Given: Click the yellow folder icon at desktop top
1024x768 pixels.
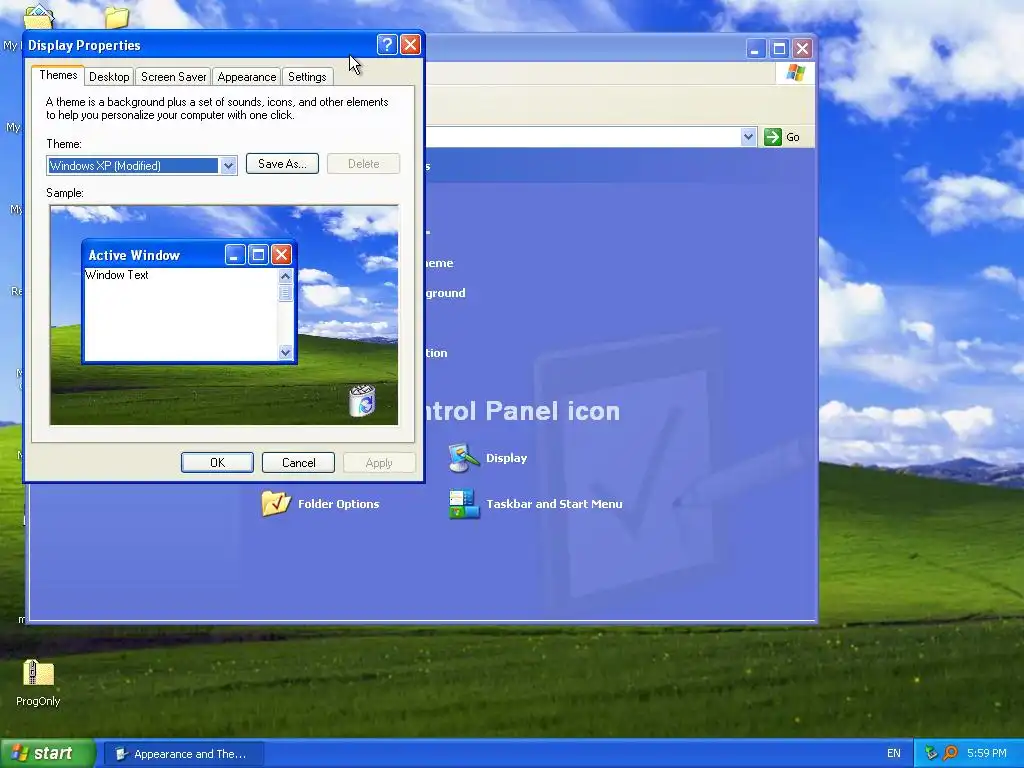Looking at the screenshot, I should click(x=116, y=16).
